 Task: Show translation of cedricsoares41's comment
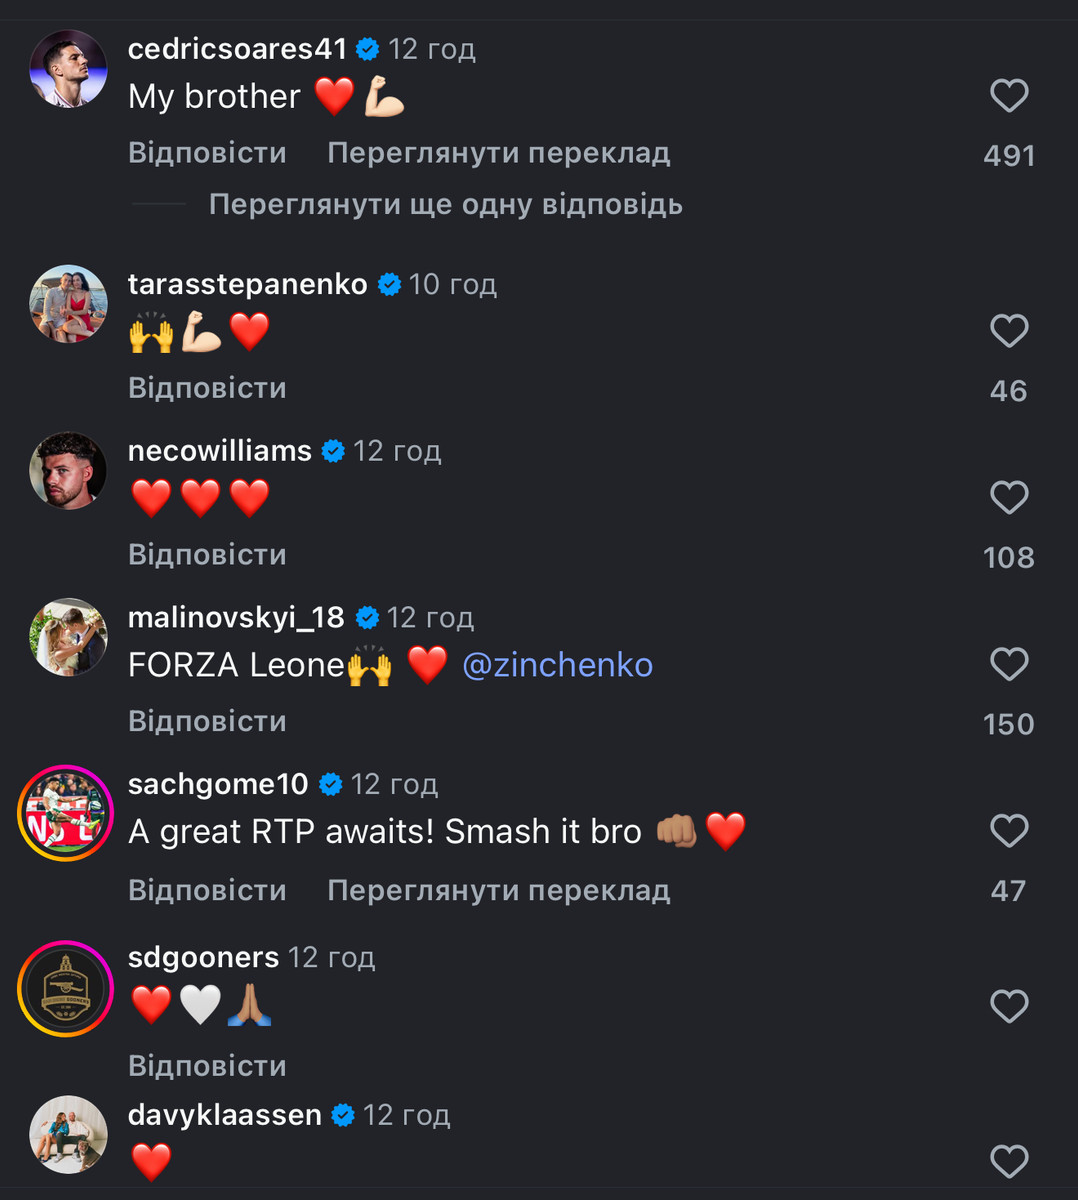point(498,153)
